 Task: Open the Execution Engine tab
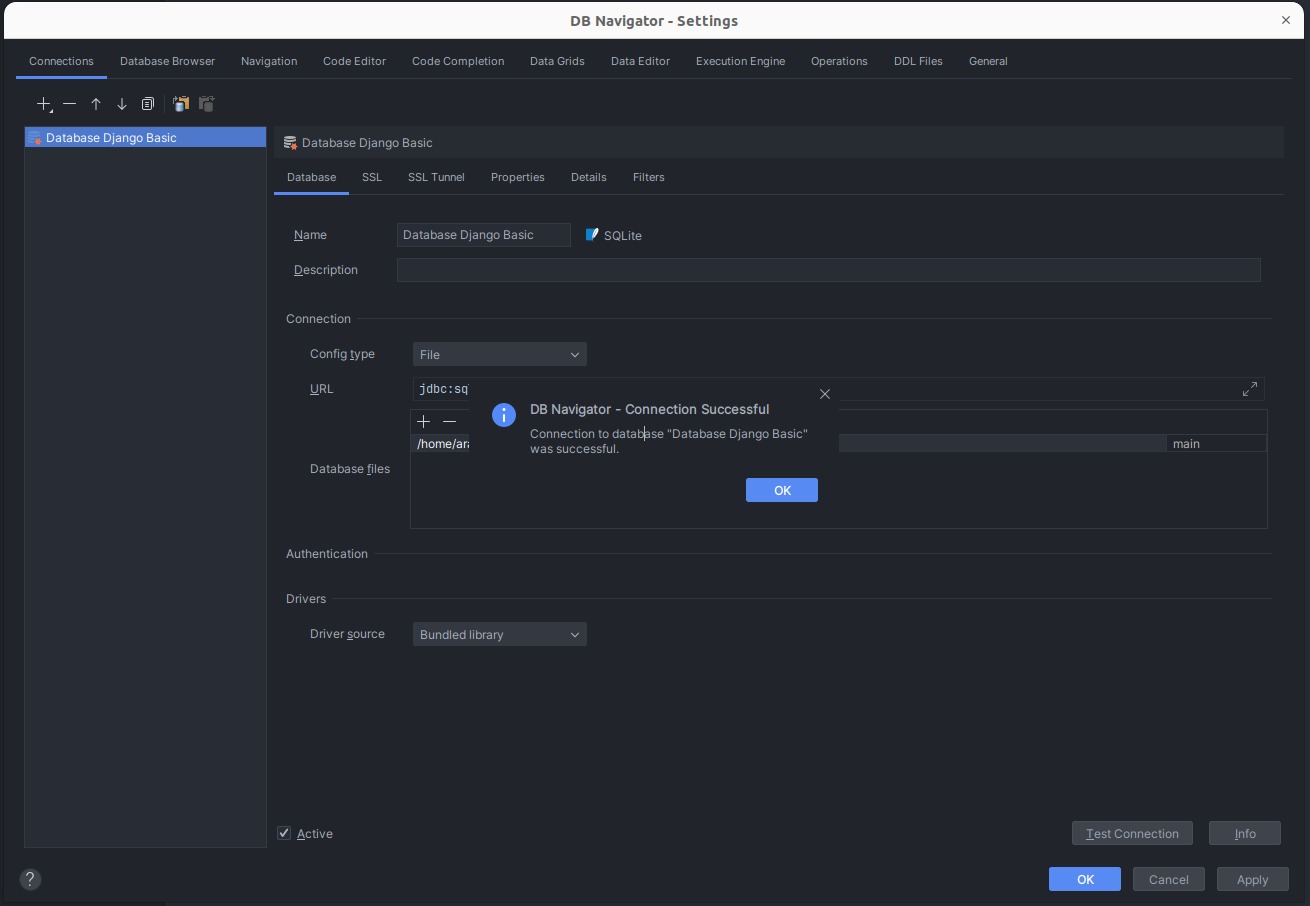click(740, 61)
